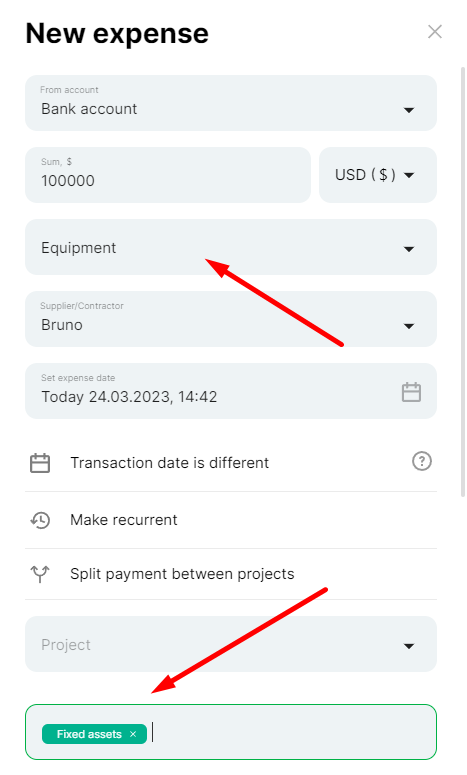This screenshot has width=467, height=775.
Task: Enable the Make recurrent option
Action: pos(231,520)
